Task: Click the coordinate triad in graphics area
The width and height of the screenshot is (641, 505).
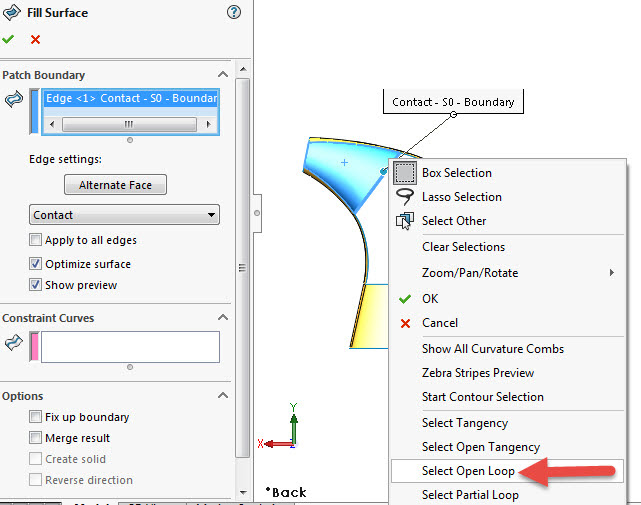Action: [x=280, y=427]
